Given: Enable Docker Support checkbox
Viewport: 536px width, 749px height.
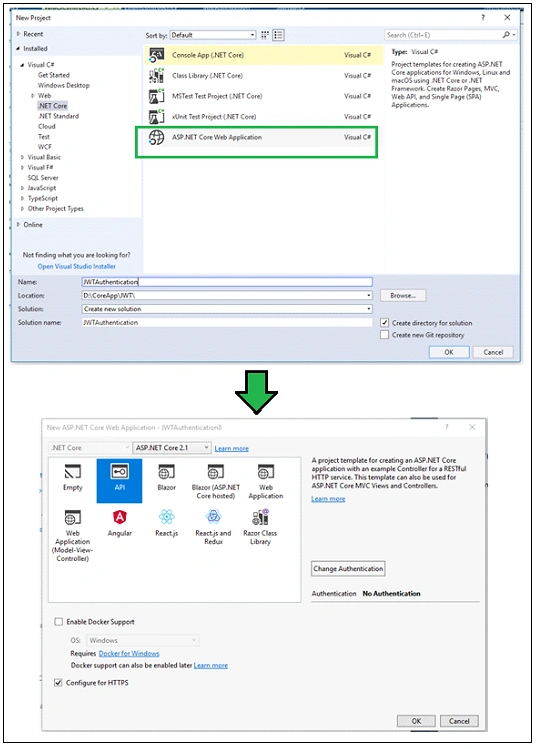Looking at the screenshot, I should 59,621.
